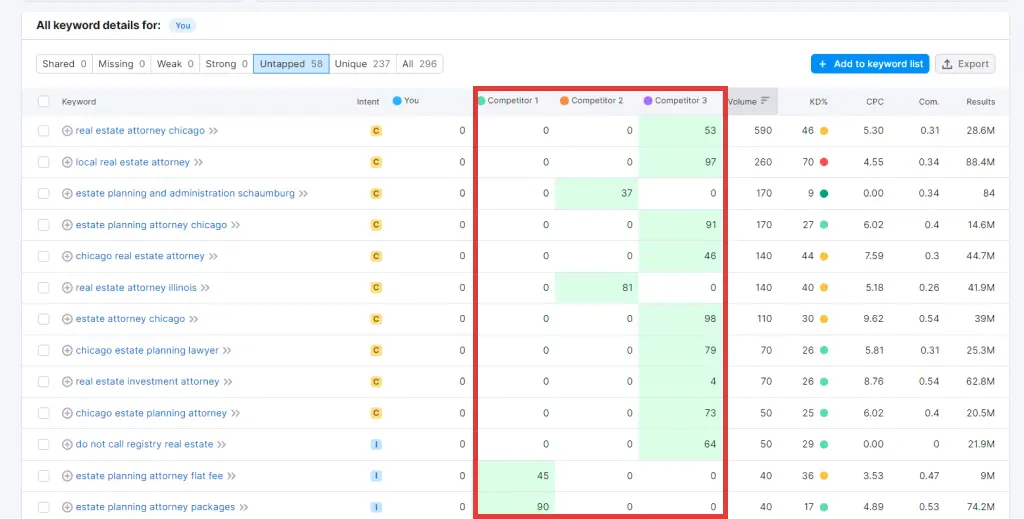Expand arrows after 'estate attorney chicago'
This screenshot has width=1024, height=519.
click(194, 319)
